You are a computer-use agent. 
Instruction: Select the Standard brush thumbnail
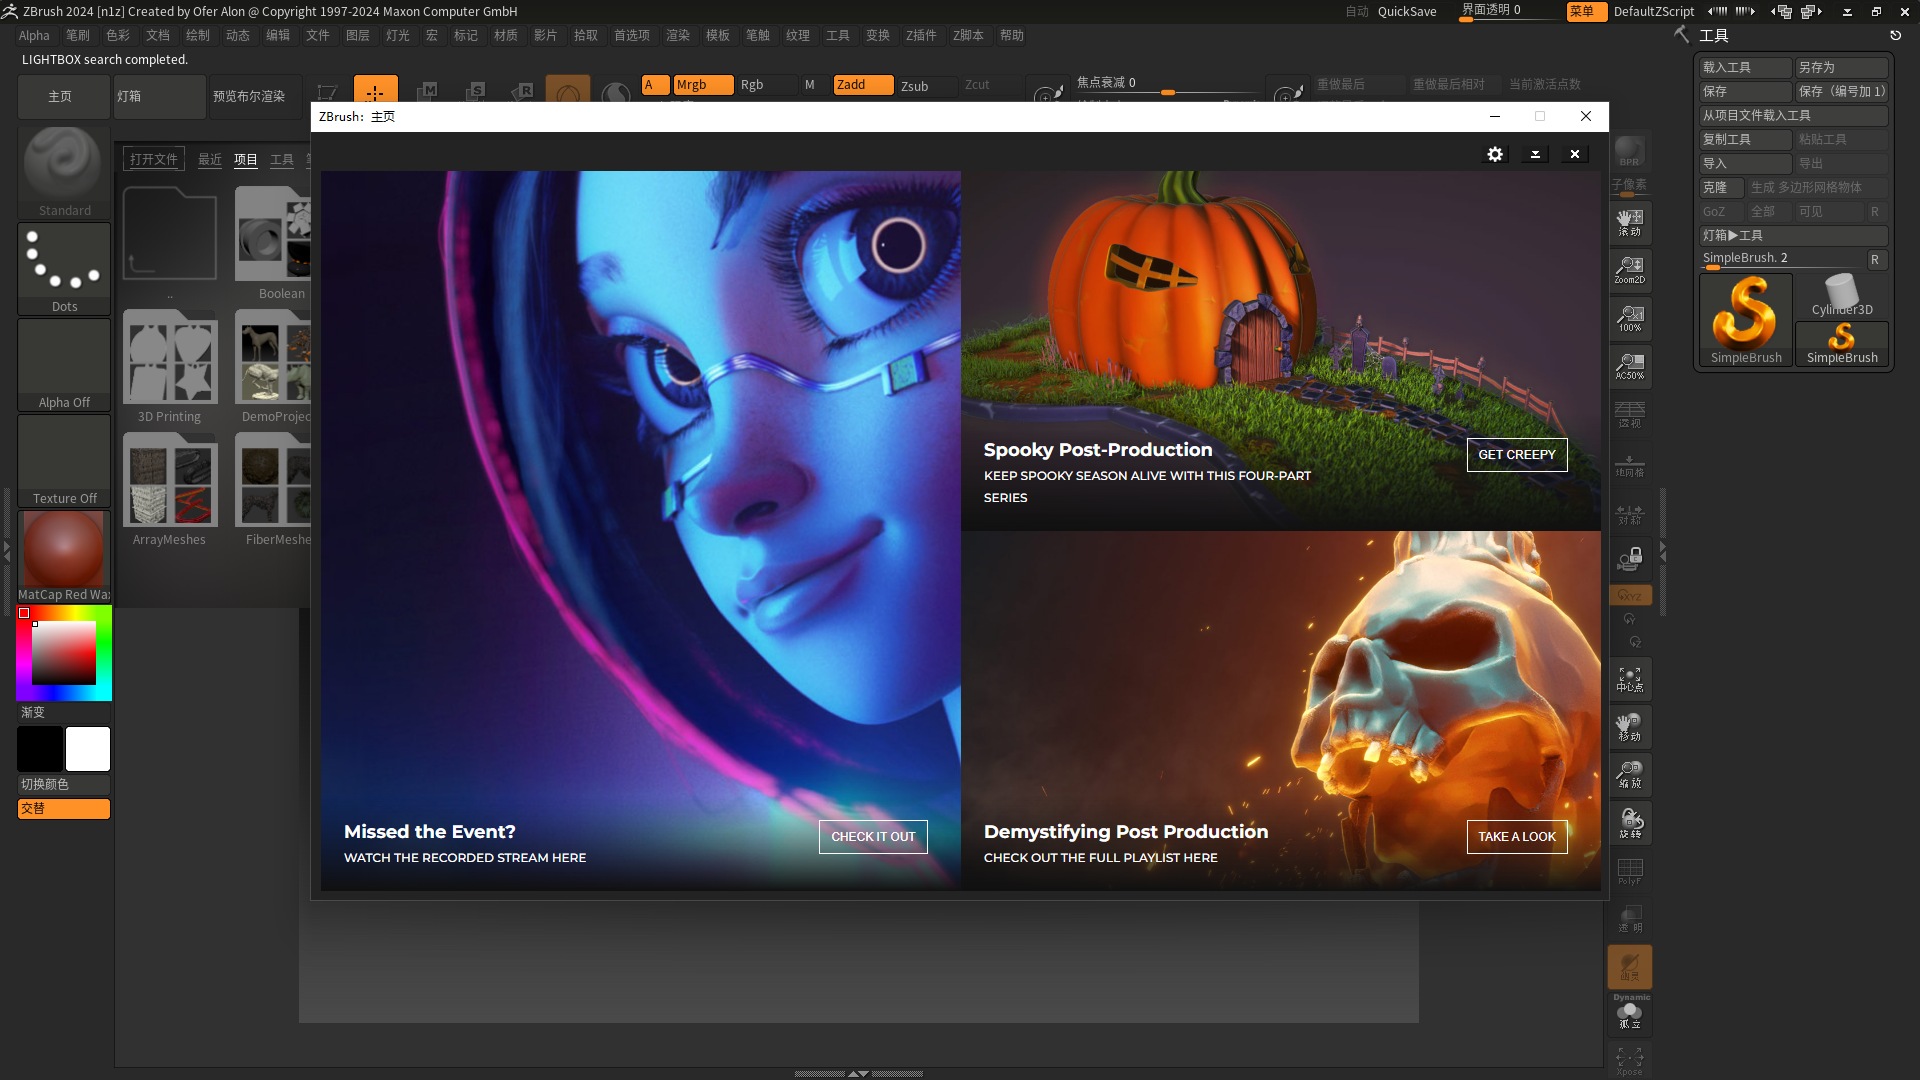pos(64,171)
